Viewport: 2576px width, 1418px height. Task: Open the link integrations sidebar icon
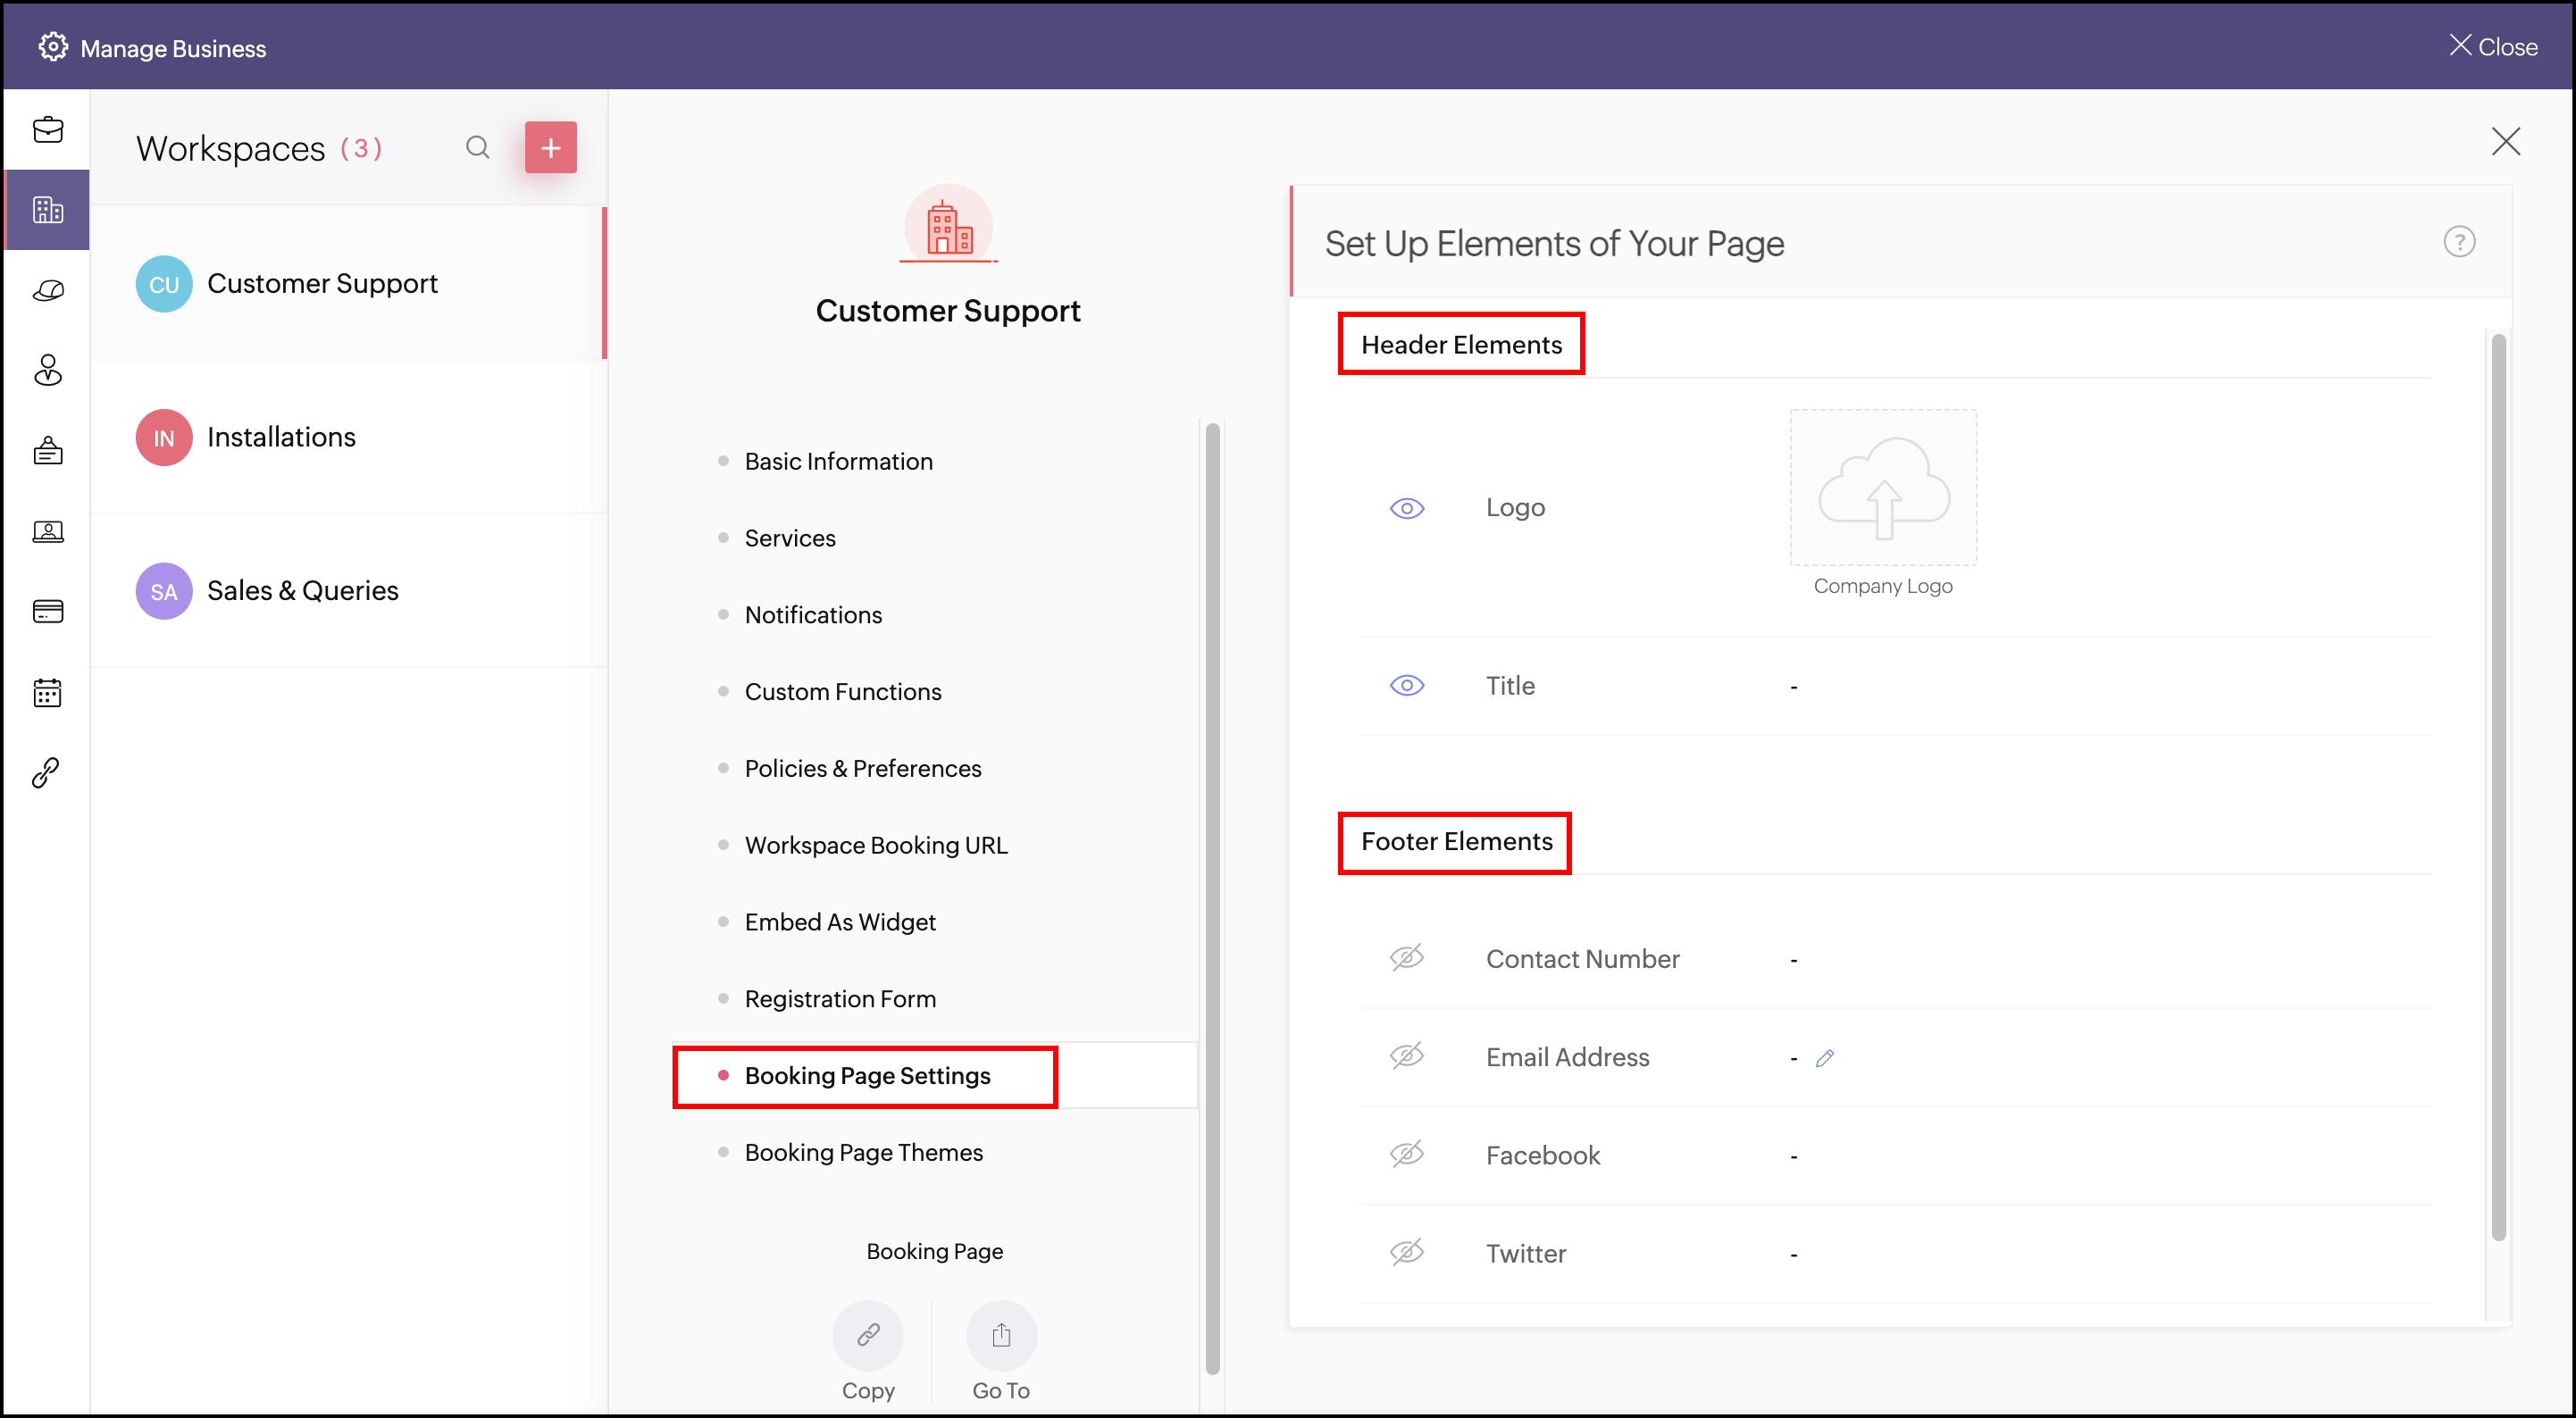pyautogui.click(x=47, y=772)
